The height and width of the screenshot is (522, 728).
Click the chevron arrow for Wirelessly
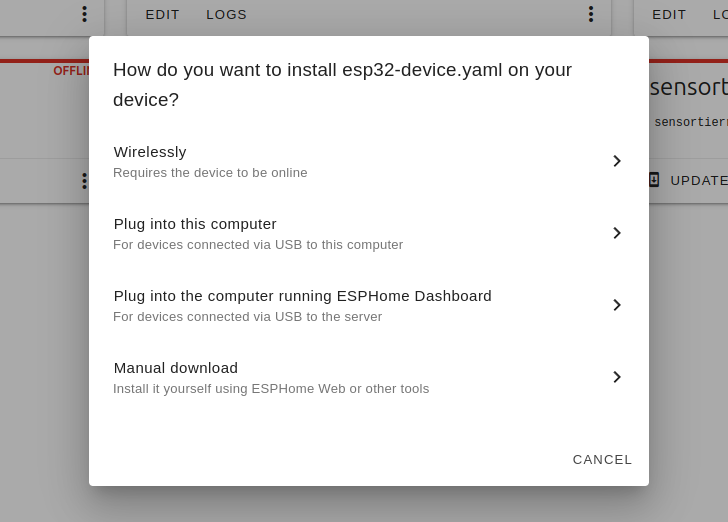(617, 161)
